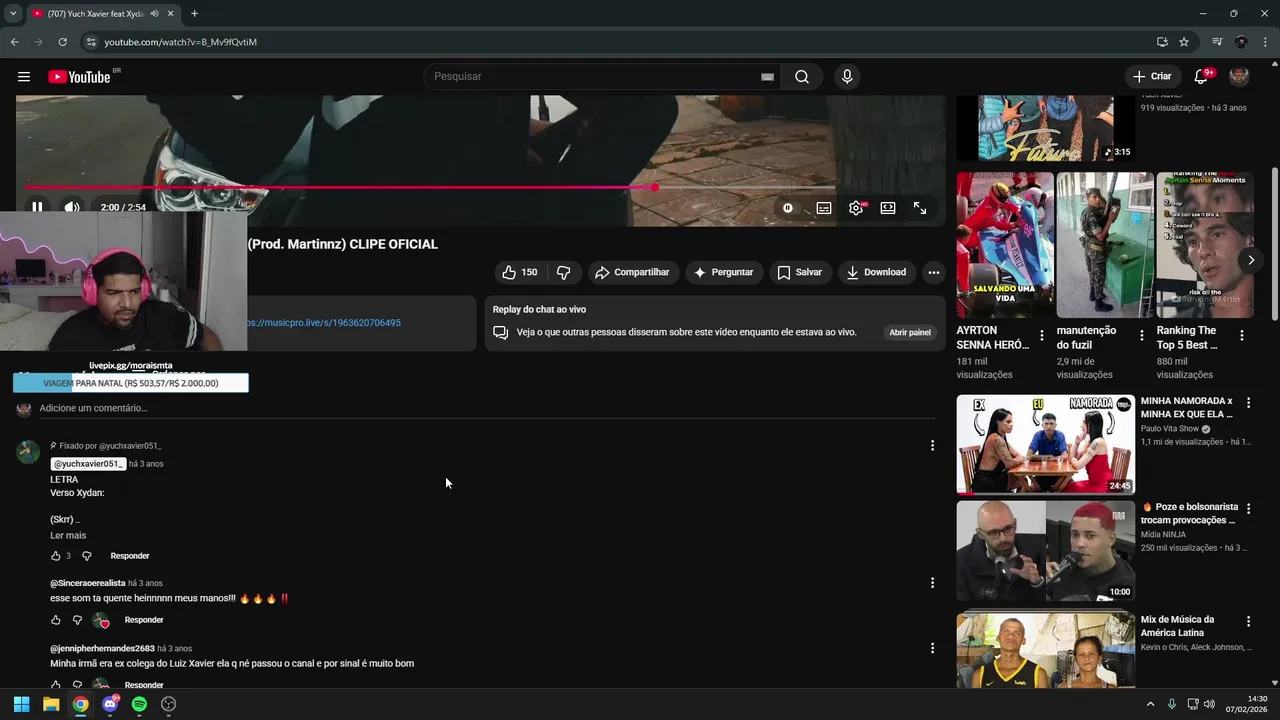Open more actions beside Download
Viewport: 1280px width, 720px height.
point(933,272)
